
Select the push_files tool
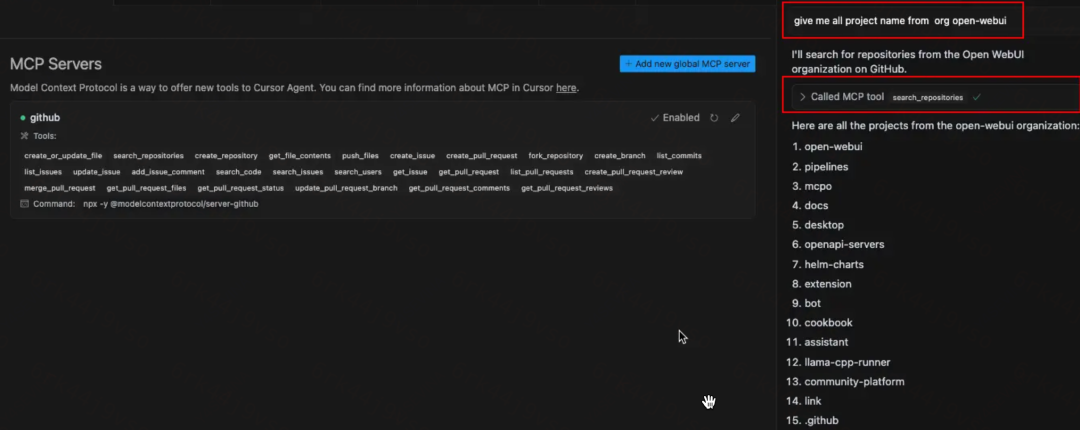(x=360, y=156)
